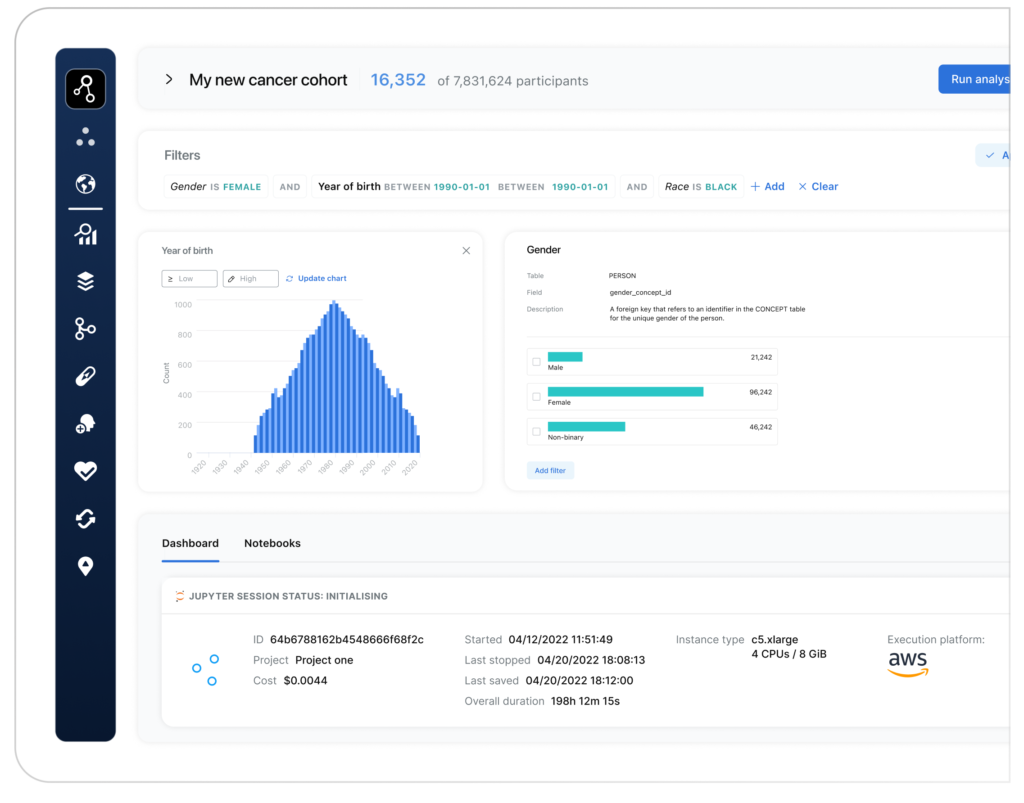Click the globe icon in the sidebar
Viewport: 1024px width, 803px height.
coord(85,185)
